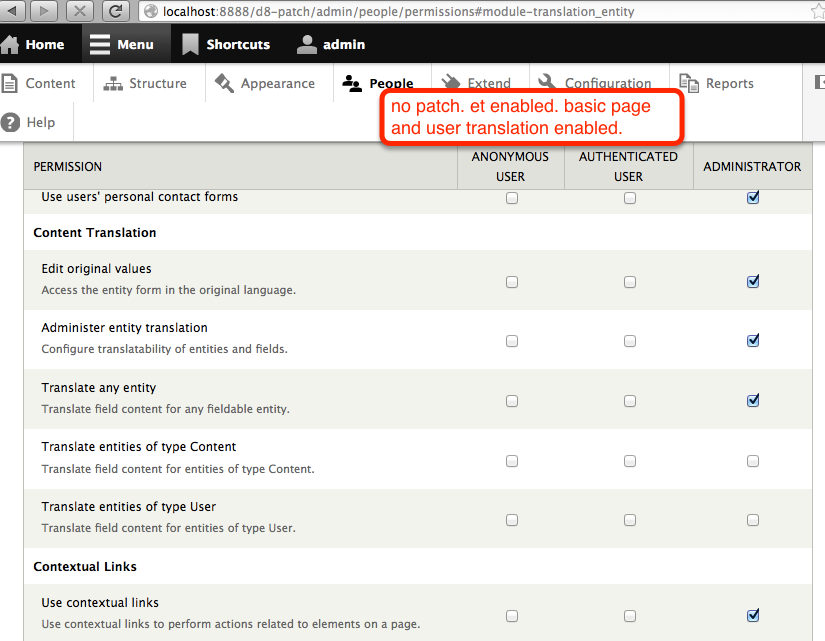Click the Appearance paintbrush icon

(x=225, y=83)
